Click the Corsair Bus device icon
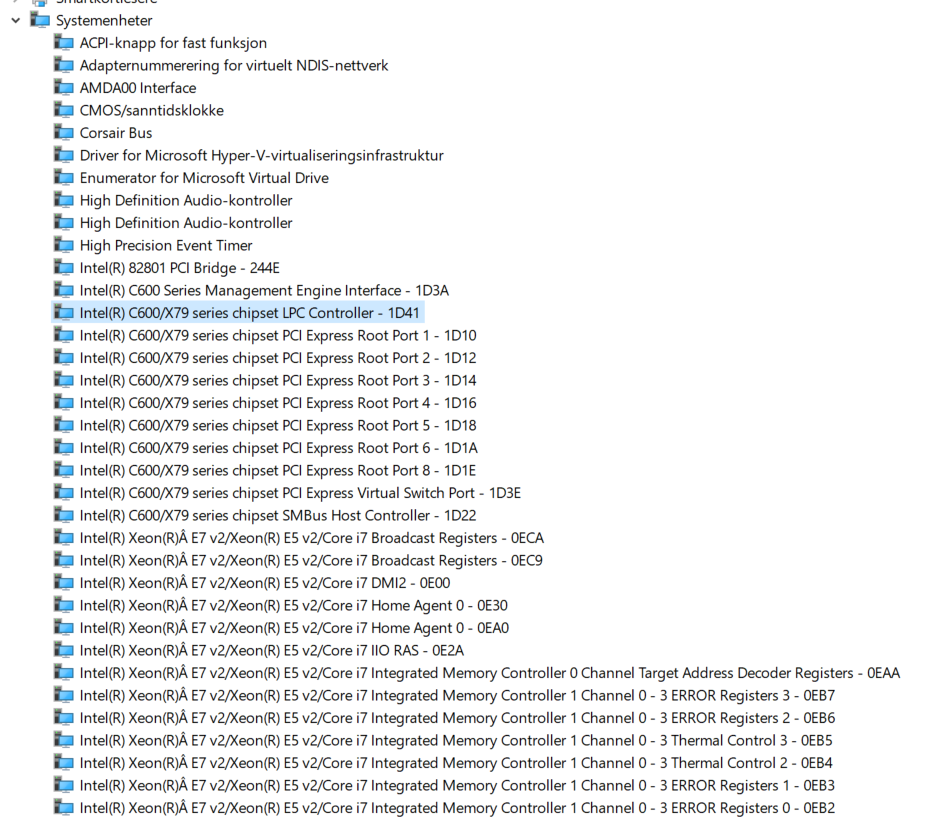The height and width of the screenshot is (820, 946). tap(64, 132)
